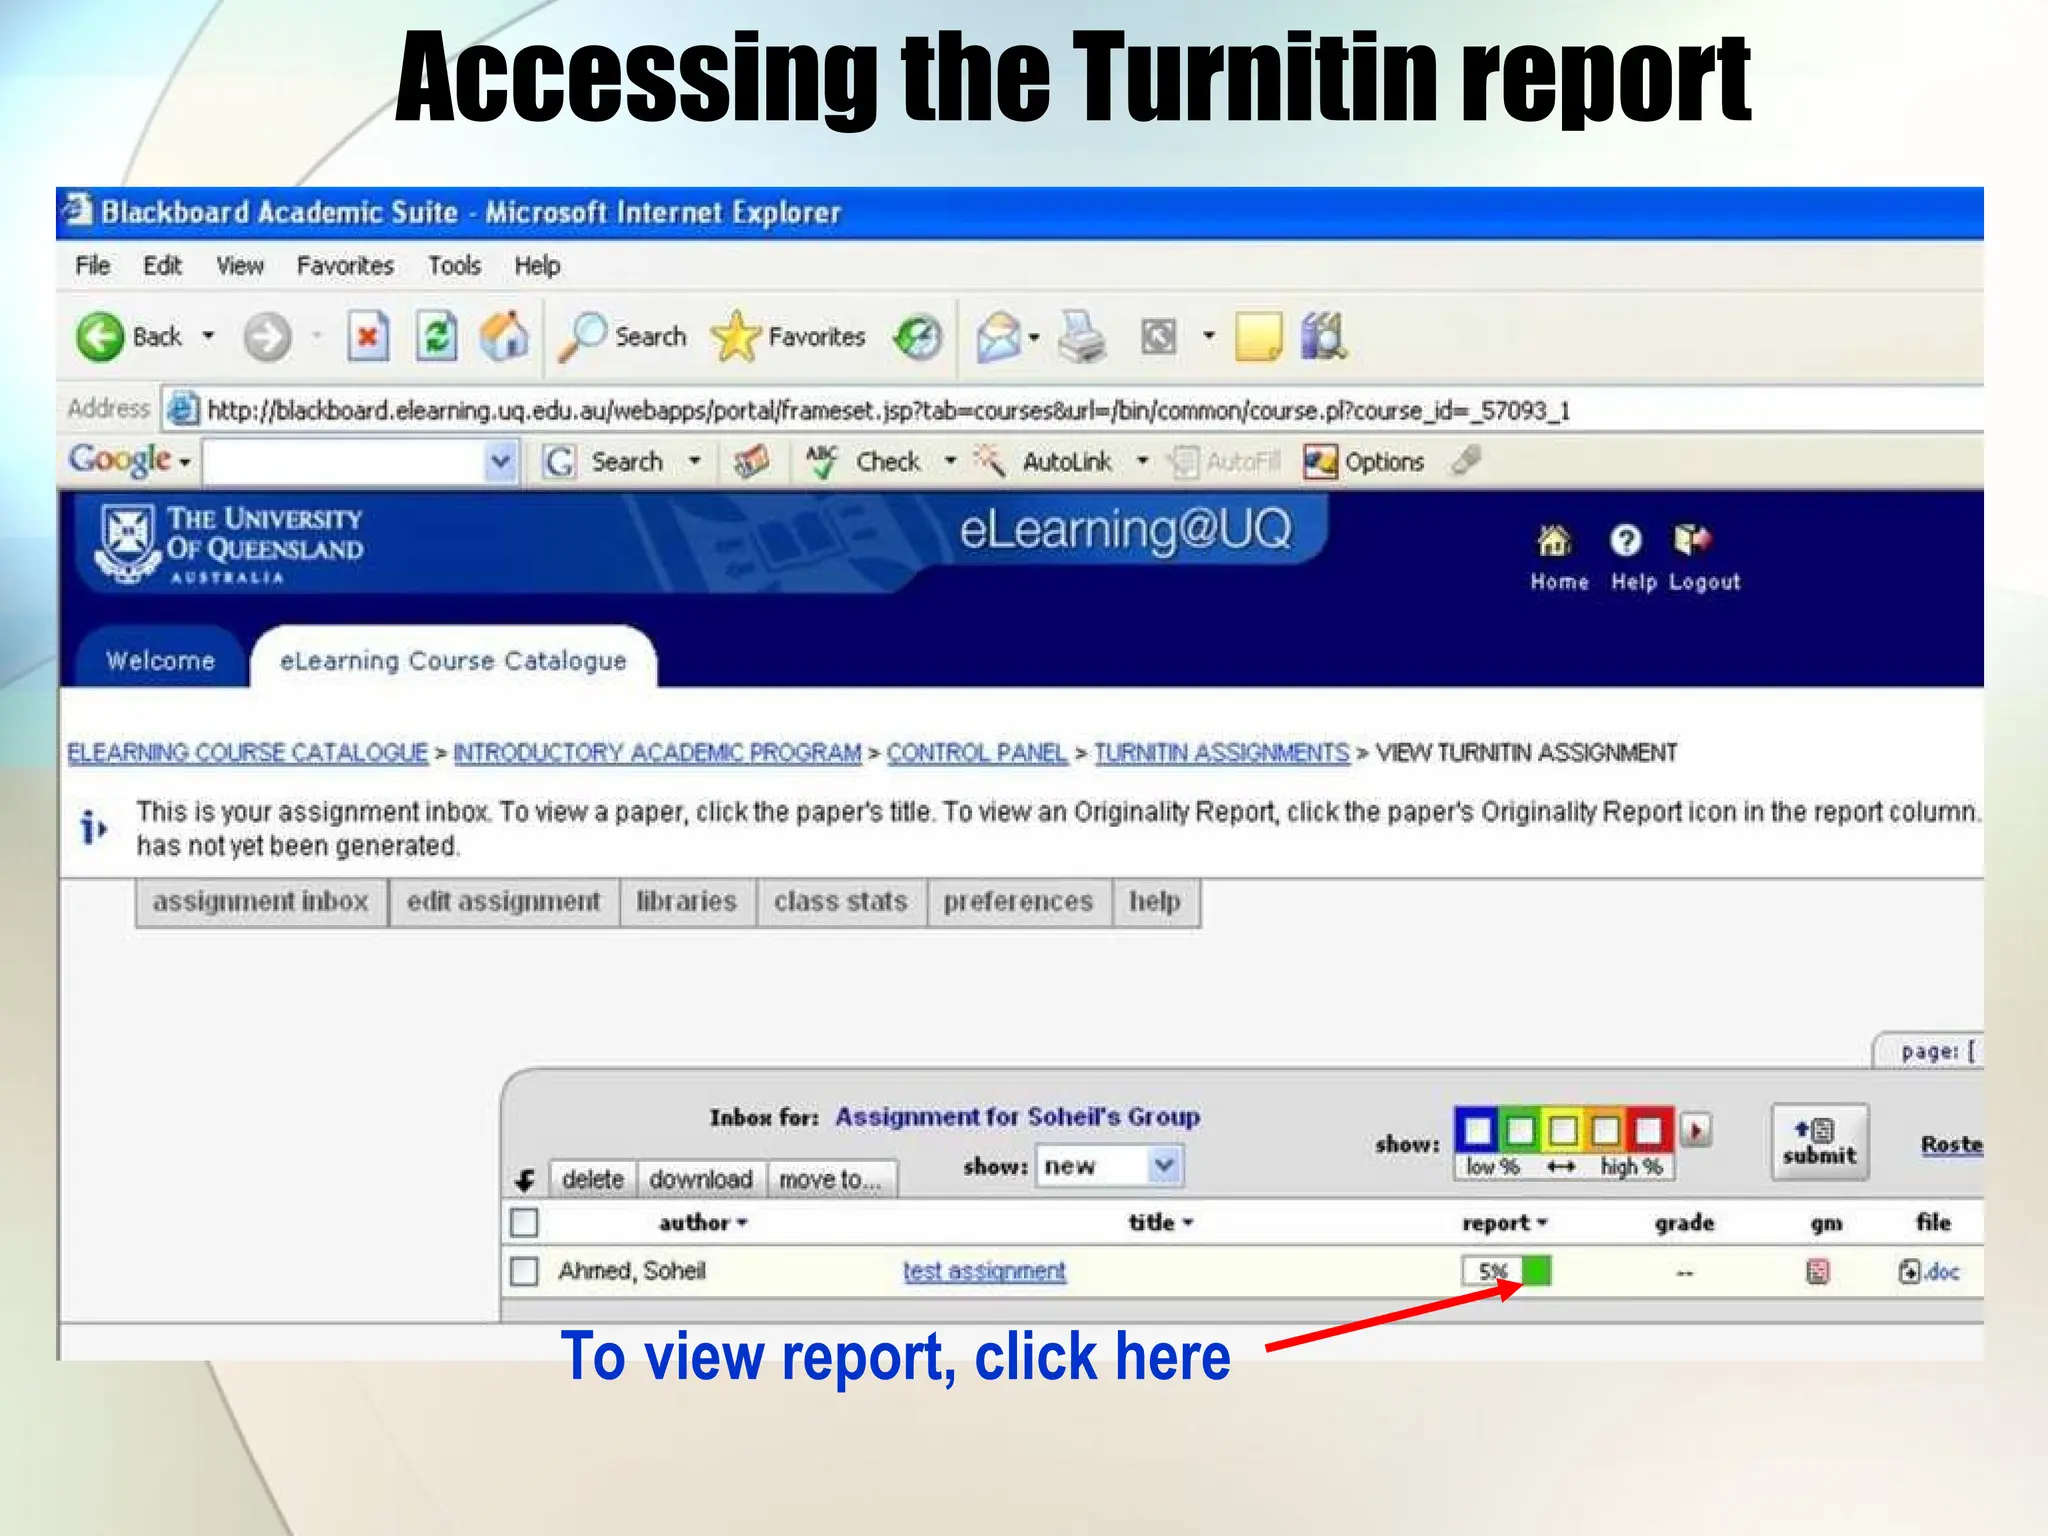
Task: Open the test assignment paper link
Action: tap(984, 1271)
